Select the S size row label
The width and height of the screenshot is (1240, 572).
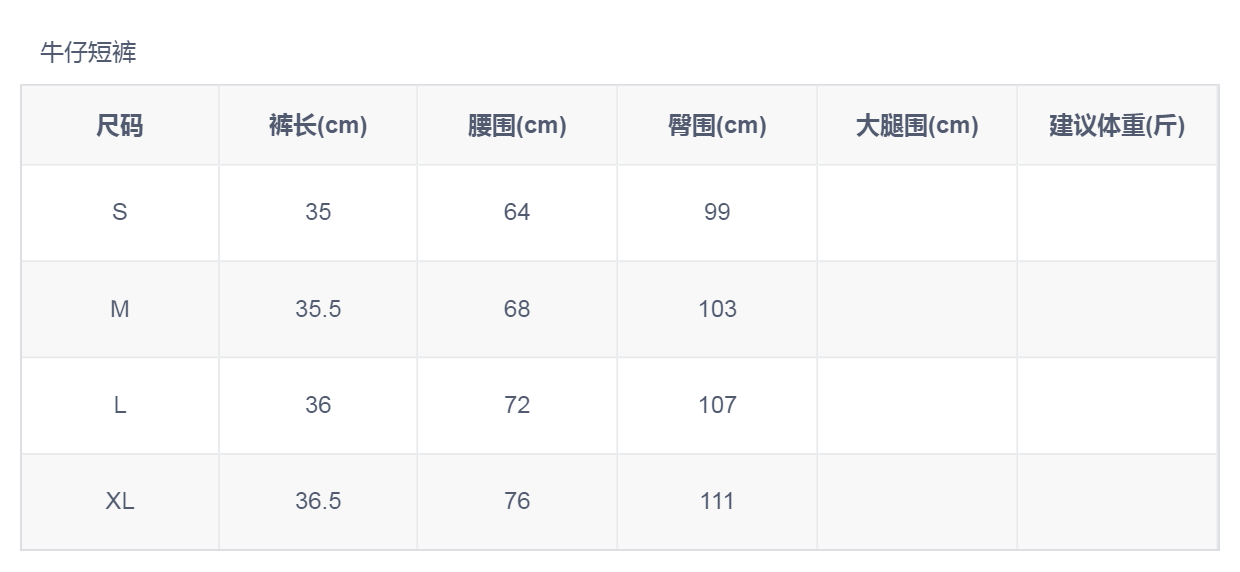coord(120,212)
